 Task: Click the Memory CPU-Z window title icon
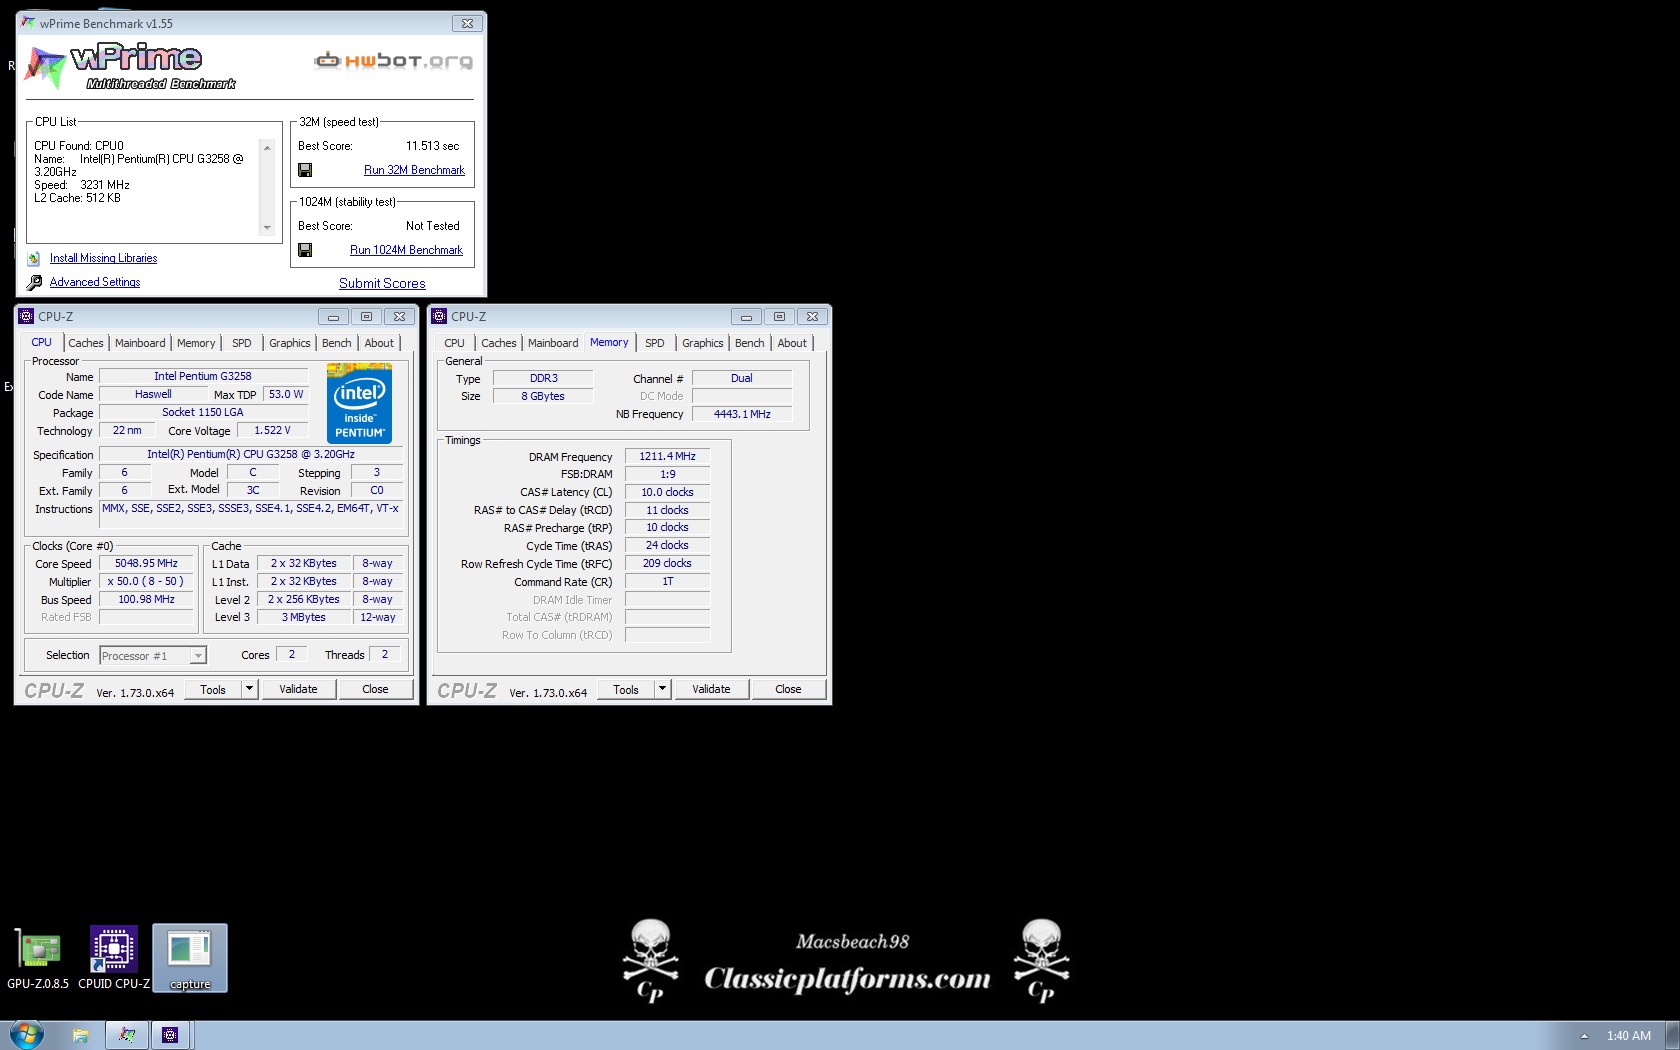tap(439, 316)
